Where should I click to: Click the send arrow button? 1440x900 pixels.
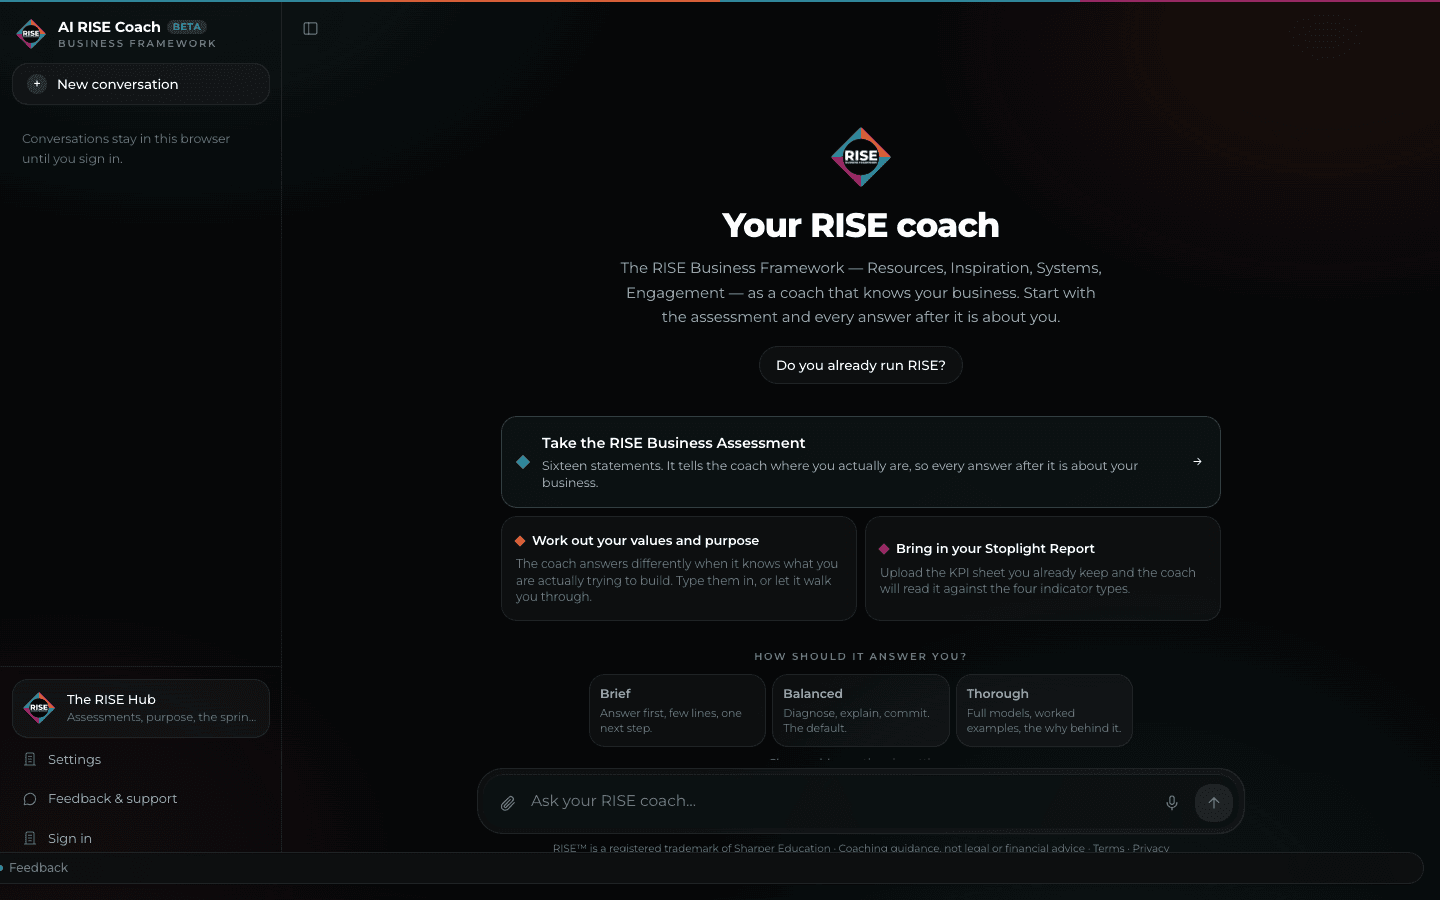click(x=1214, y=803)
